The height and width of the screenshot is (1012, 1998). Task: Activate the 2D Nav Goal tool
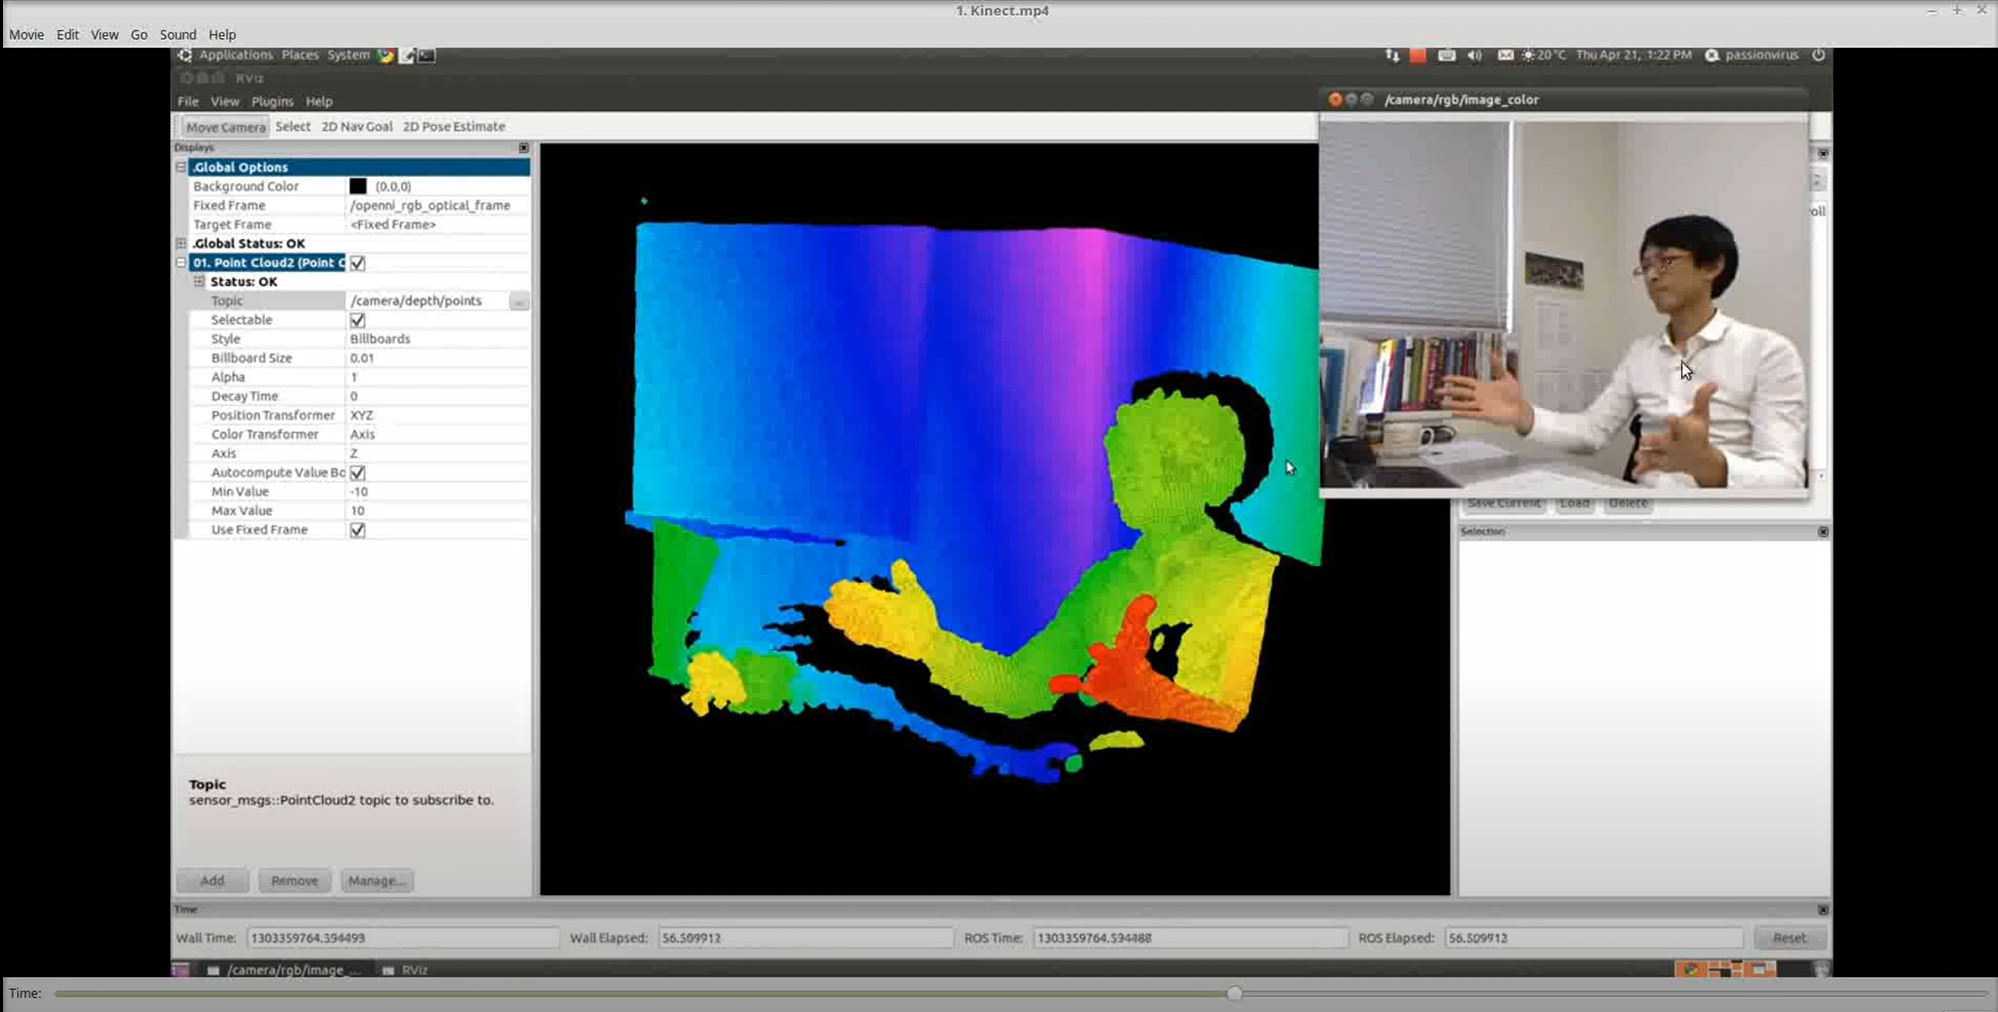[x=357, y=127]
